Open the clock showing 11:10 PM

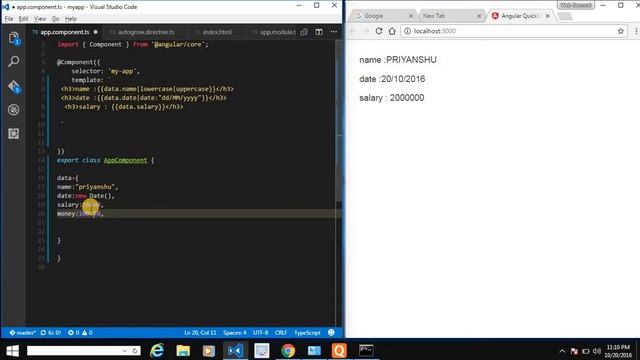click(x=618, y=351)
